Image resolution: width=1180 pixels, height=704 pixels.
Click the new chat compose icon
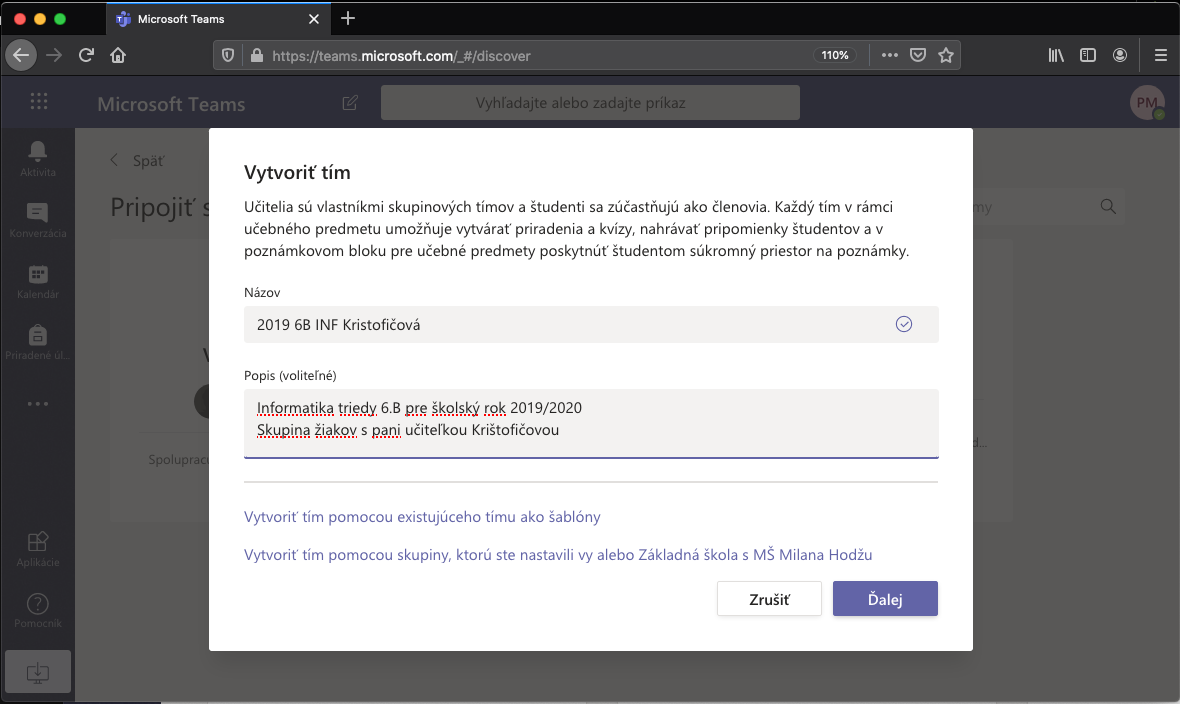(x=350, y=103)
